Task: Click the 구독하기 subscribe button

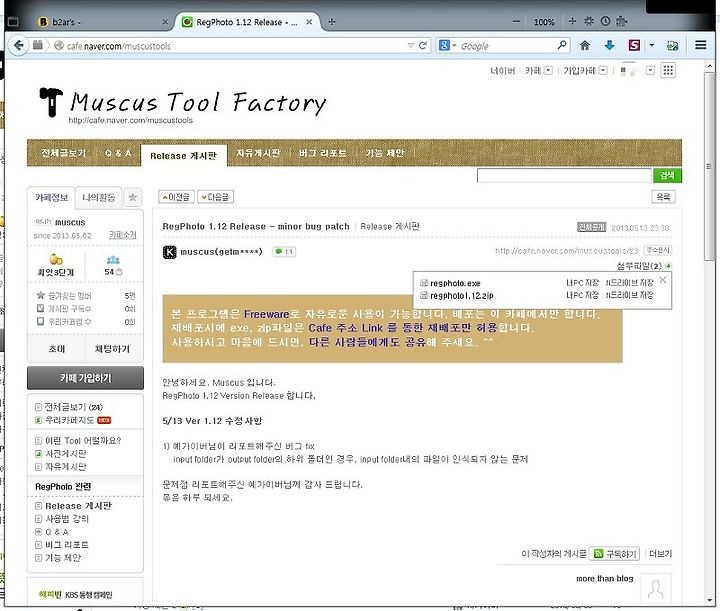Action: coord(615,554)
